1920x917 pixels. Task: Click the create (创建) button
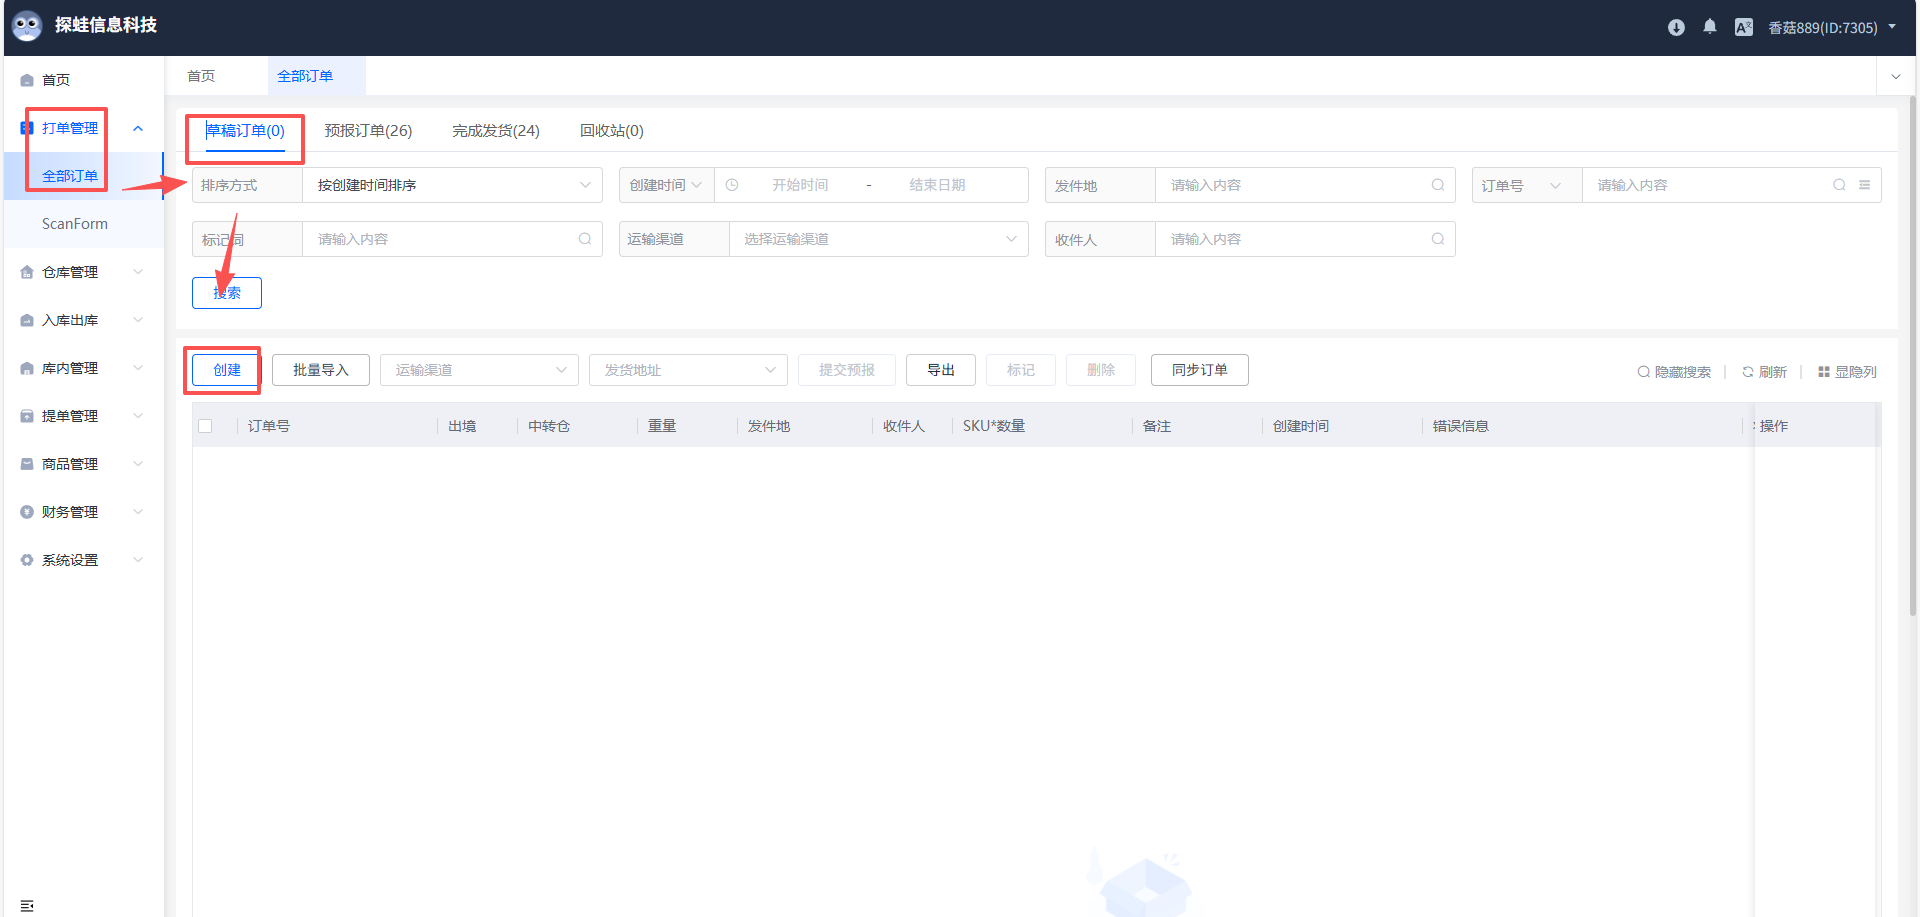(227, 370)
